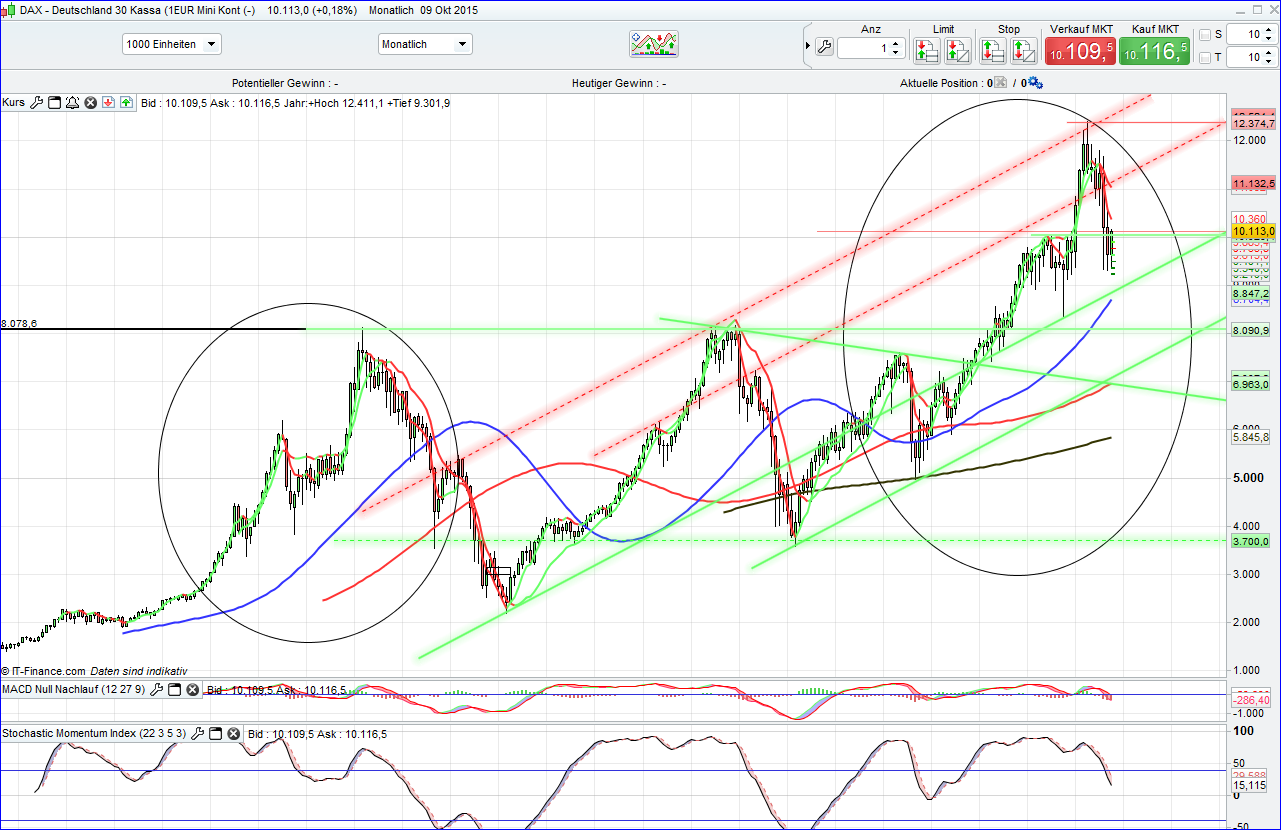Click the green buy arrow icon in Kurs toolbar
The image size is (1281, 830).
pos(124,102)
